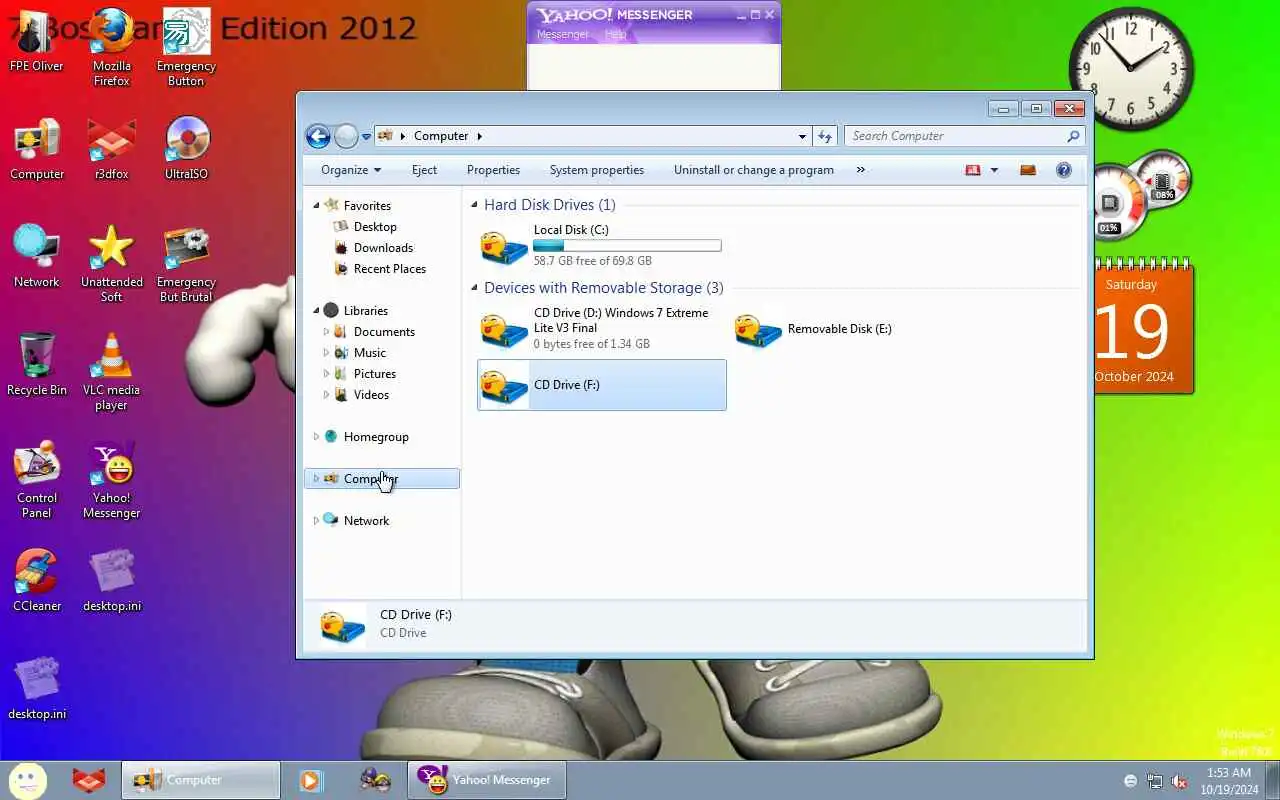Open System properties from toolbar
Screen dimensions: 1280x800
(596, 170)
